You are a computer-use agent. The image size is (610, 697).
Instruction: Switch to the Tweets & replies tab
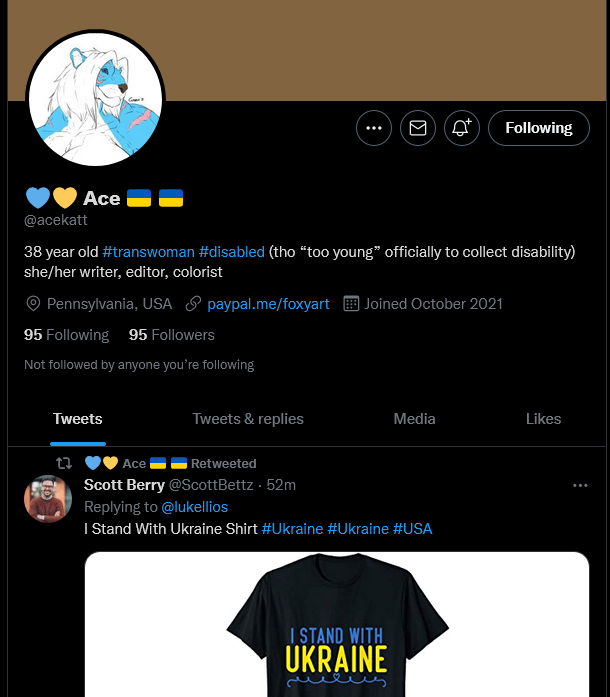click(248, 419)
